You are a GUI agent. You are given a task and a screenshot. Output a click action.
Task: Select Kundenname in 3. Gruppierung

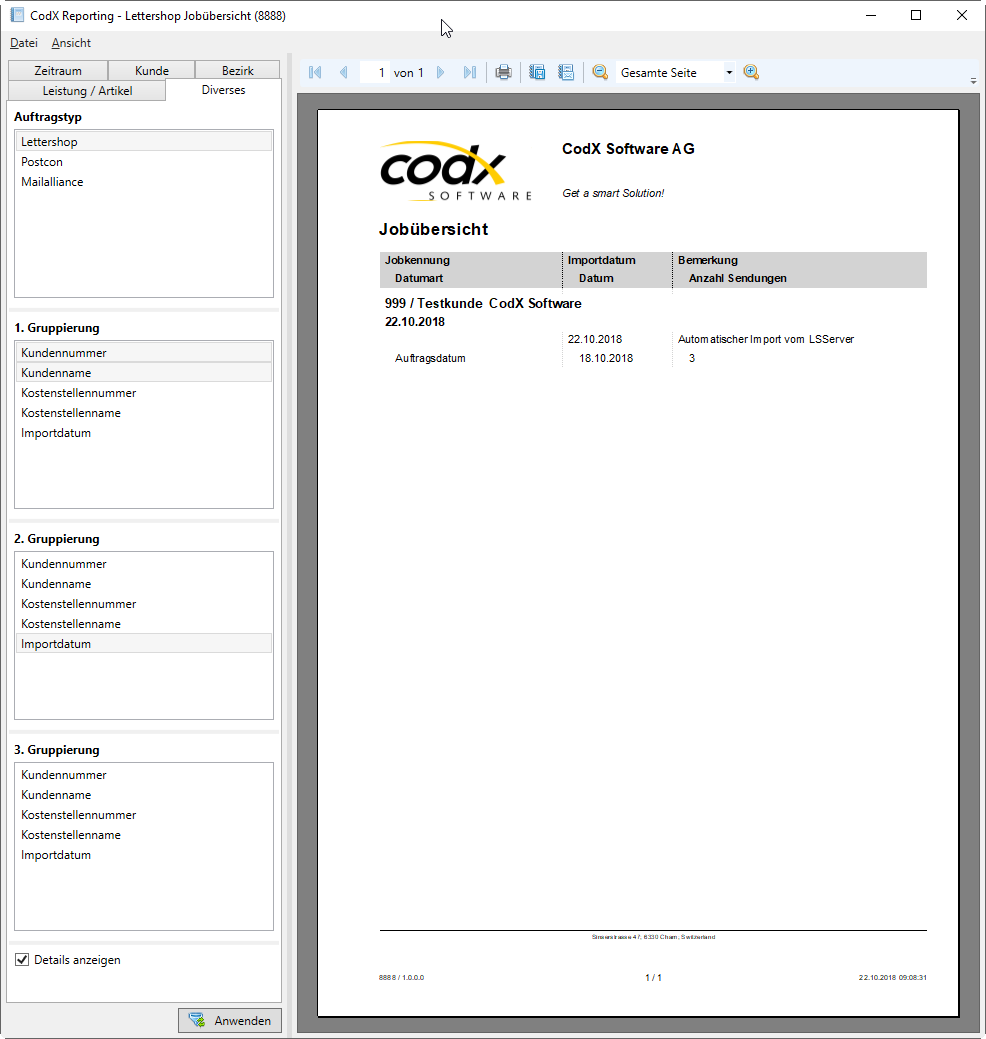[144, 794]
